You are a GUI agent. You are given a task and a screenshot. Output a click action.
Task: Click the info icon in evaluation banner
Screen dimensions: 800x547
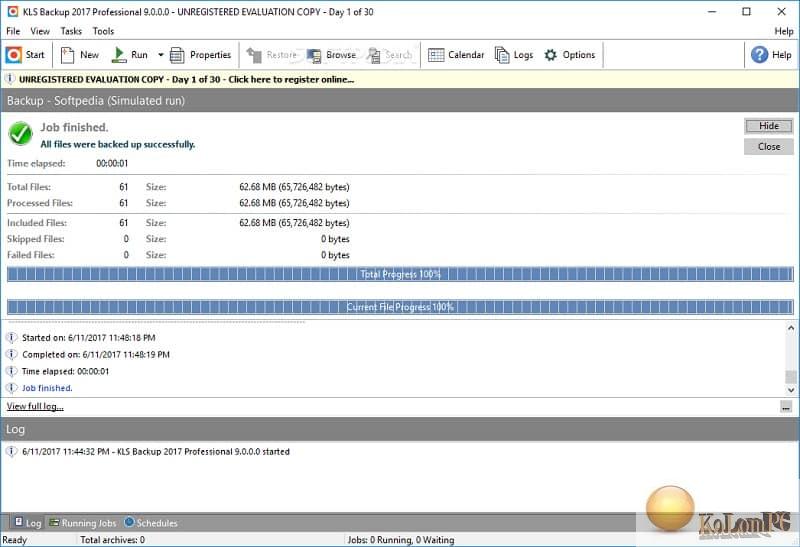[10, 79]
